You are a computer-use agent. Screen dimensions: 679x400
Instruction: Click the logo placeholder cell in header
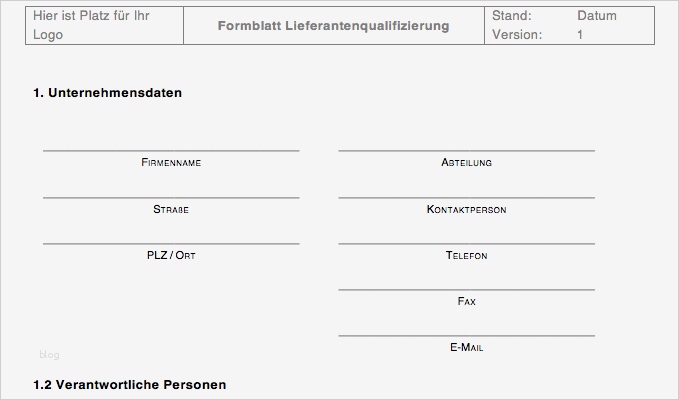(x=104, y=25)
